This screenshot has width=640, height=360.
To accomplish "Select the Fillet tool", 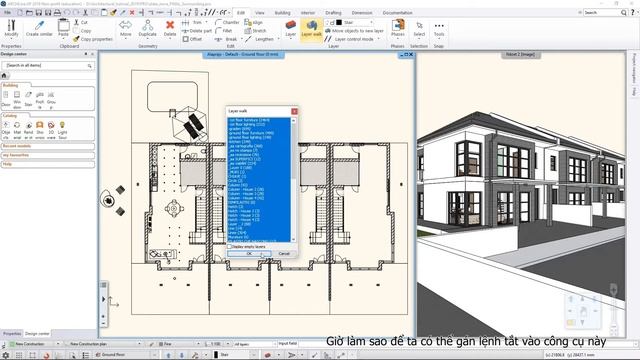I will point(224,31).
